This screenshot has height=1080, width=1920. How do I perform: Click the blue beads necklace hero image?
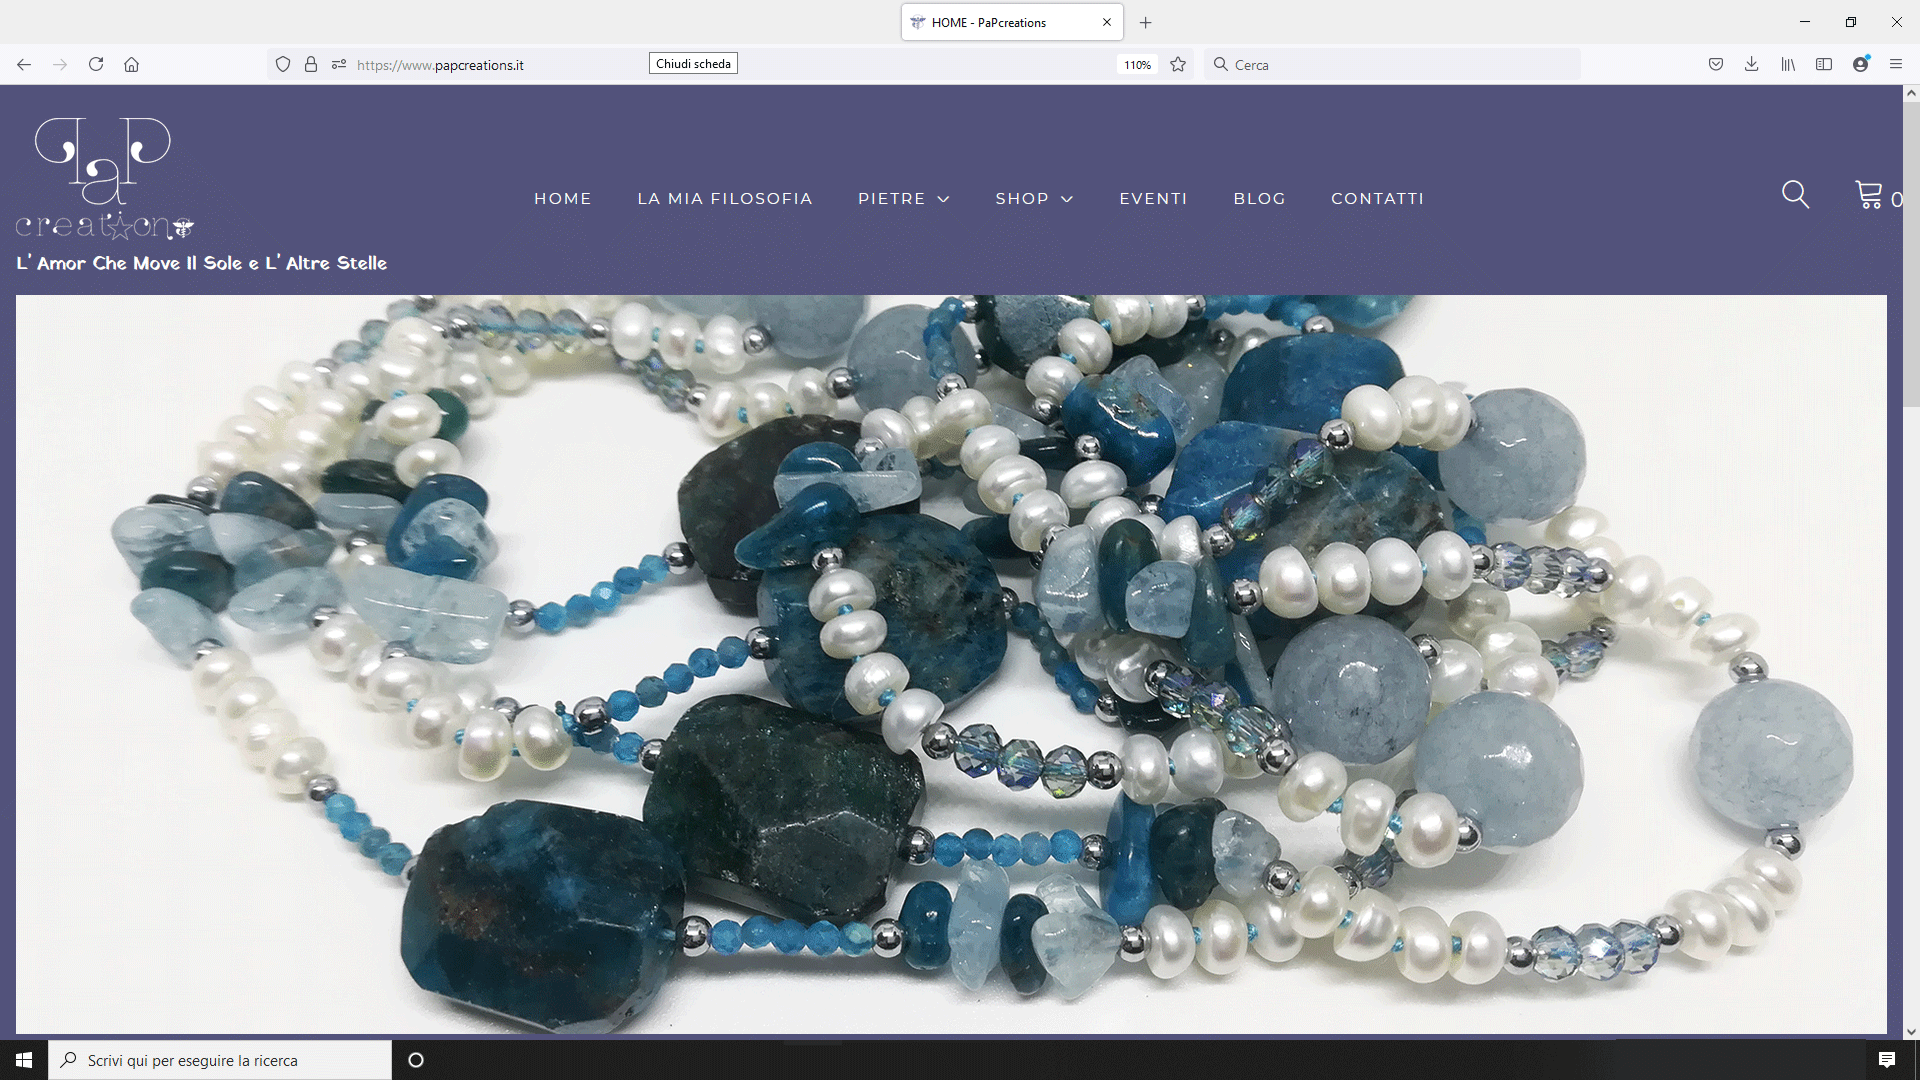point(951,664)
